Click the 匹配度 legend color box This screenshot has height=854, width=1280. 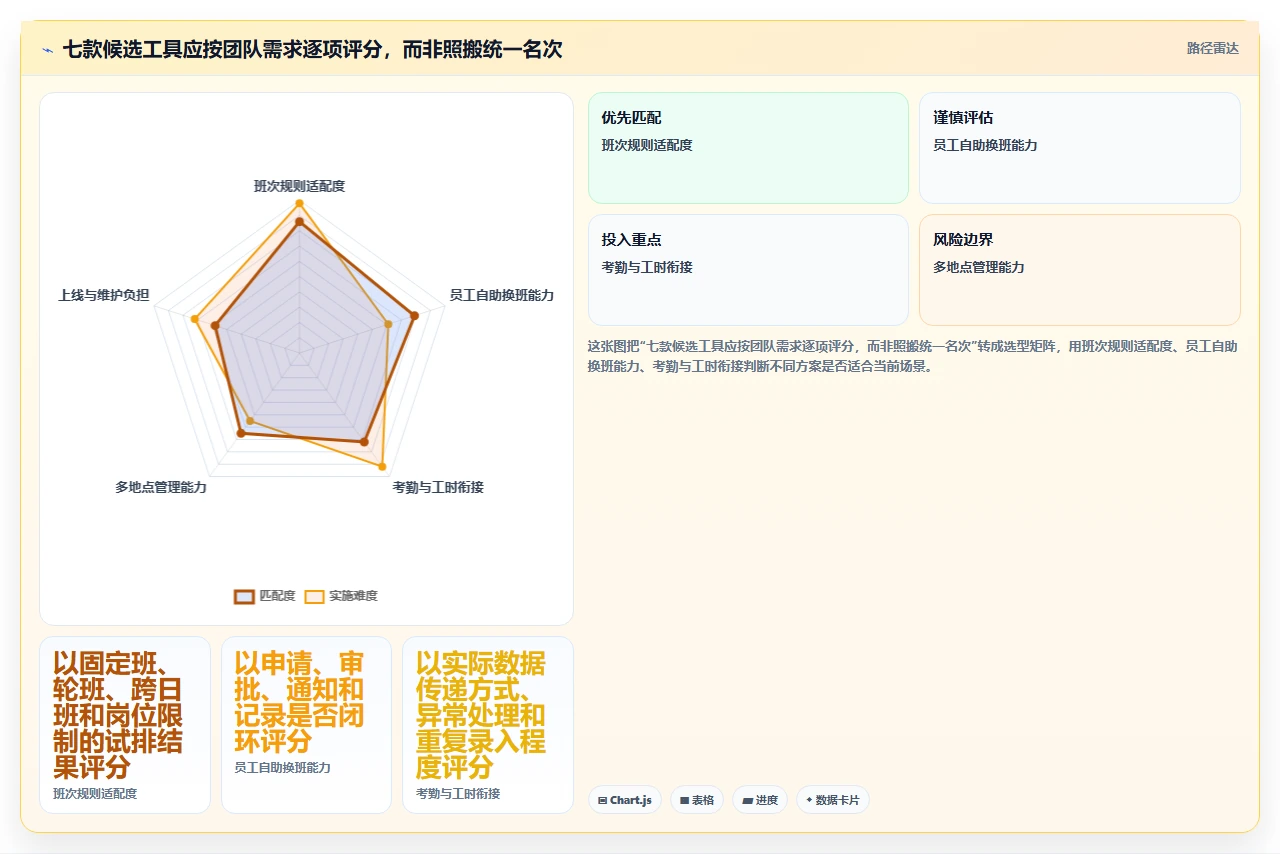pos(244,596)
